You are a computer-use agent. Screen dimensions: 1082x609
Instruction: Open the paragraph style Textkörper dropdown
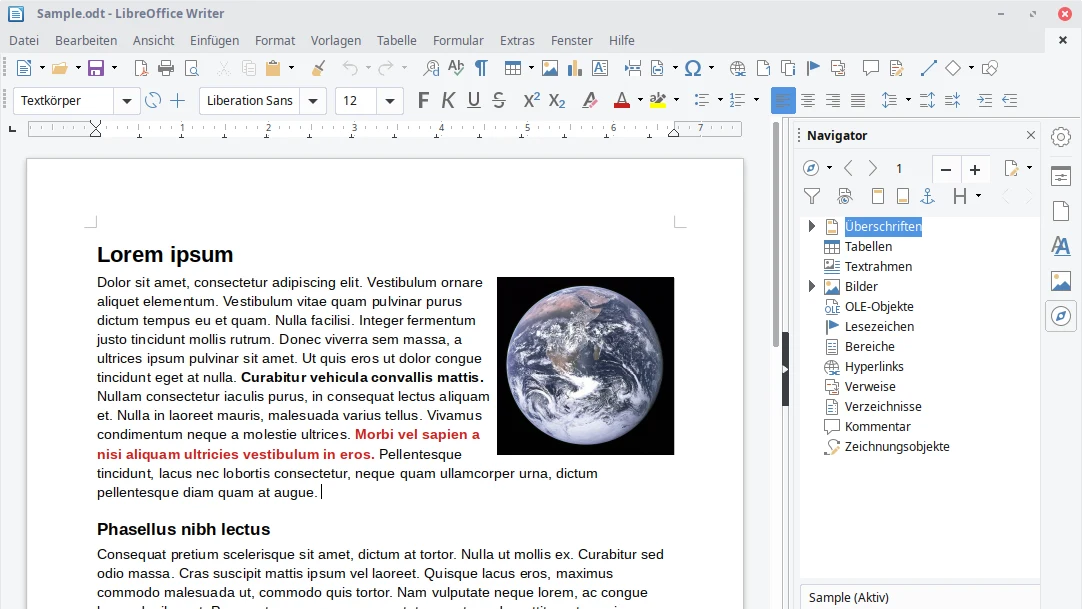(127, 101)
